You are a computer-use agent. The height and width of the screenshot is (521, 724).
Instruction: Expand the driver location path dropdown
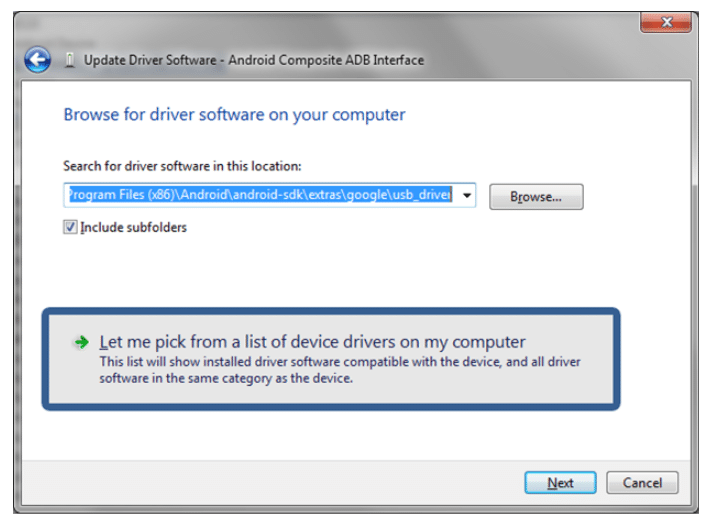coord(467,196)
